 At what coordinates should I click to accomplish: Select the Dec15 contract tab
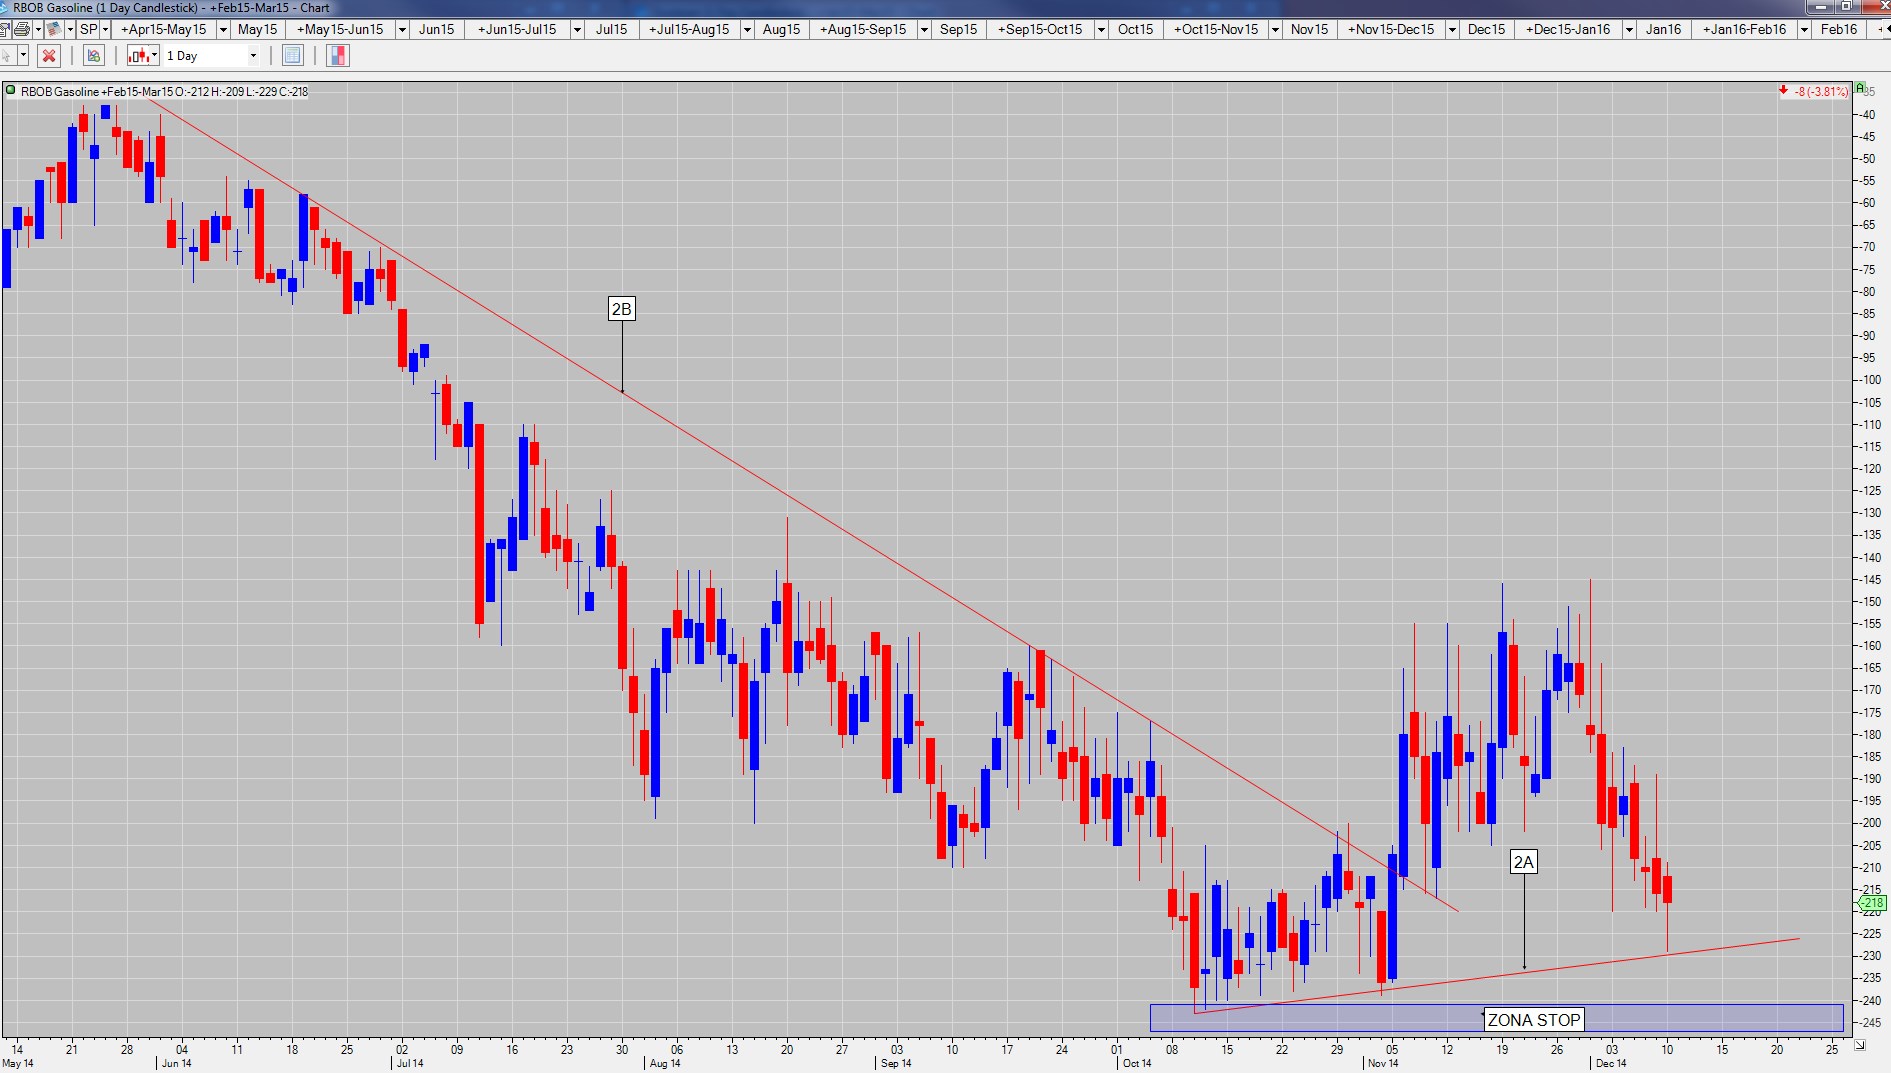(1487, 30)
